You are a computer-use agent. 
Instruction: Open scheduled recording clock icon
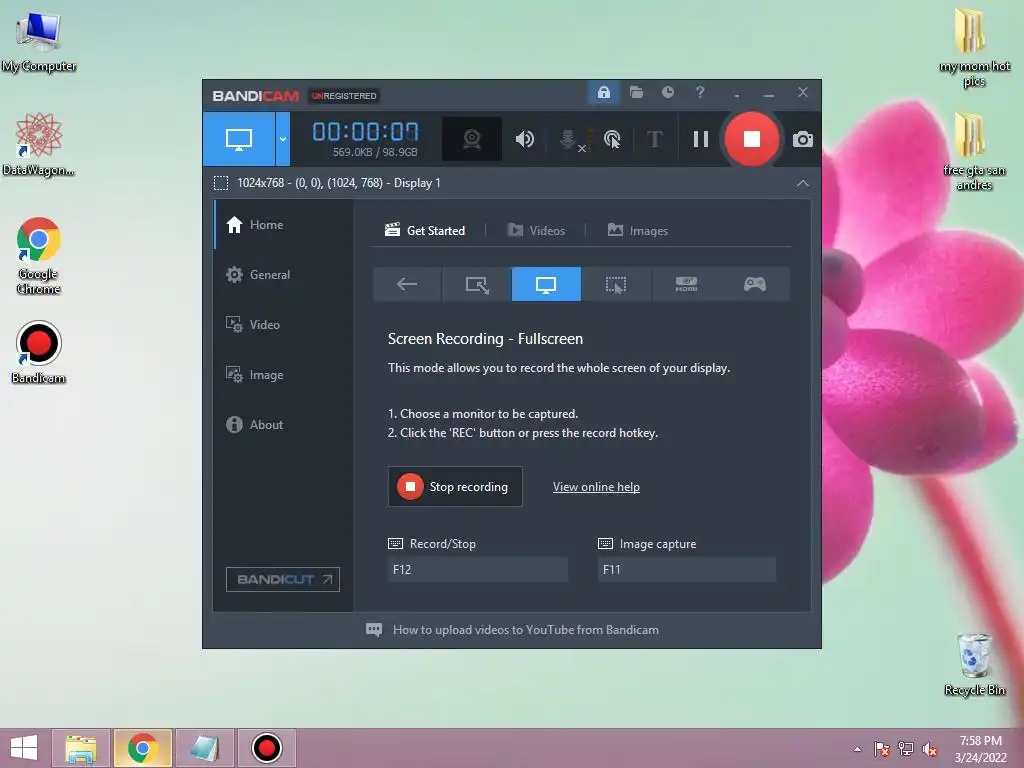tap(667, 92)
